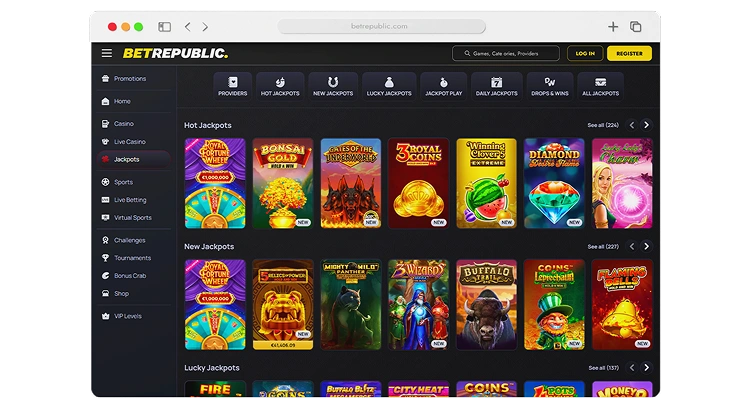Screen dimensions: 748x416
Task: Click the VIP Levels crown icon
Action: (105, 316)
